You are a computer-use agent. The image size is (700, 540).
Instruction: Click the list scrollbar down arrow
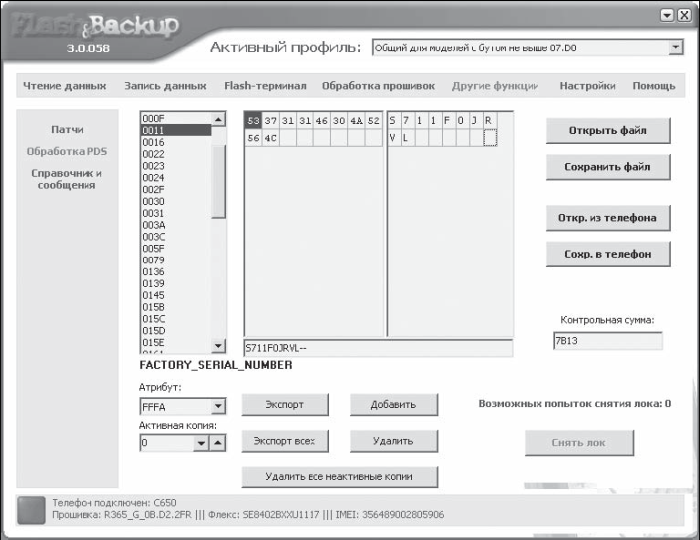point(218,345)
